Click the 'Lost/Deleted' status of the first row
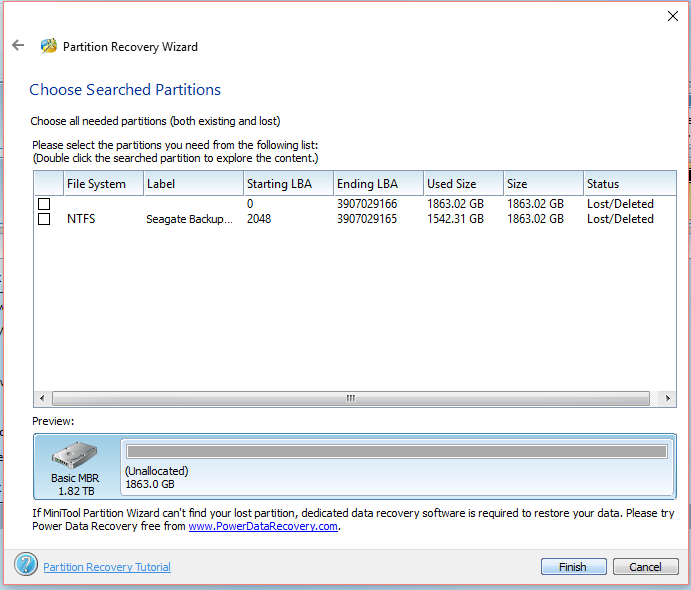The width and height of the screenshot is (691, 590). tap(620, 204)
